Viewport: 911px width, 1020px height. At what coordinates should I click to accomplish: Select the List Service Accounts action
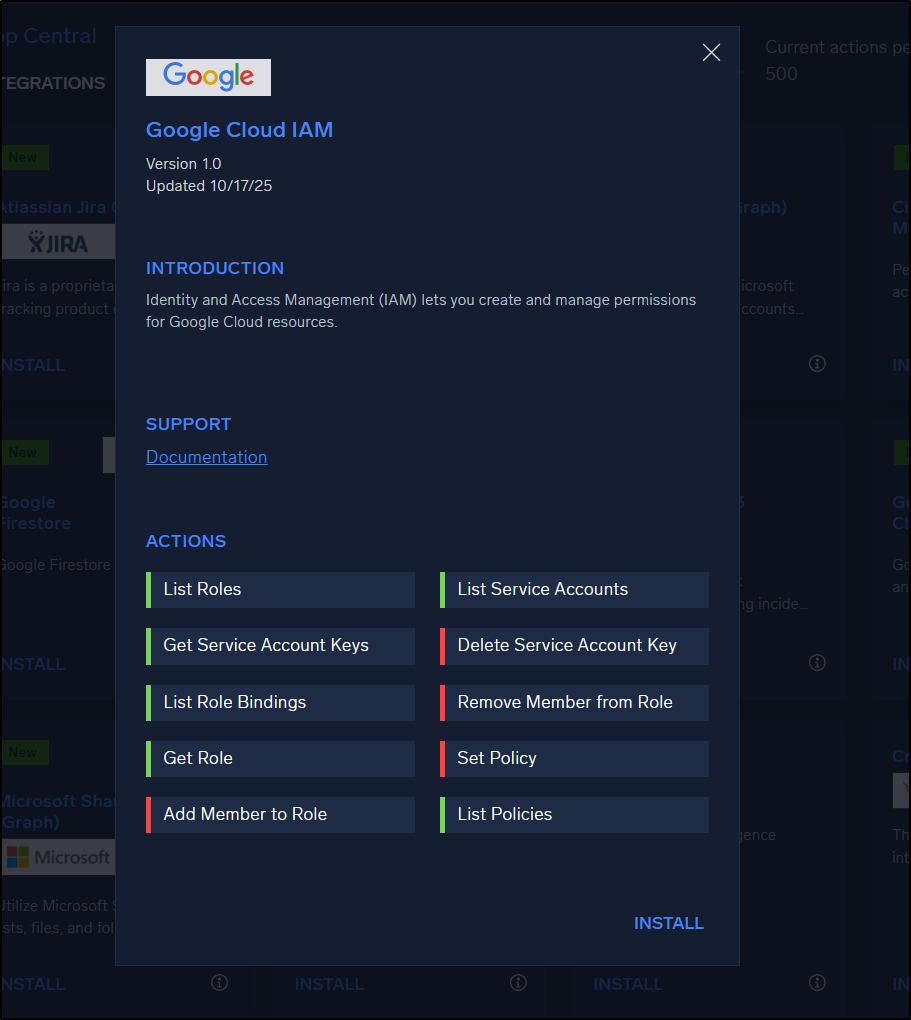coord(574,590)
